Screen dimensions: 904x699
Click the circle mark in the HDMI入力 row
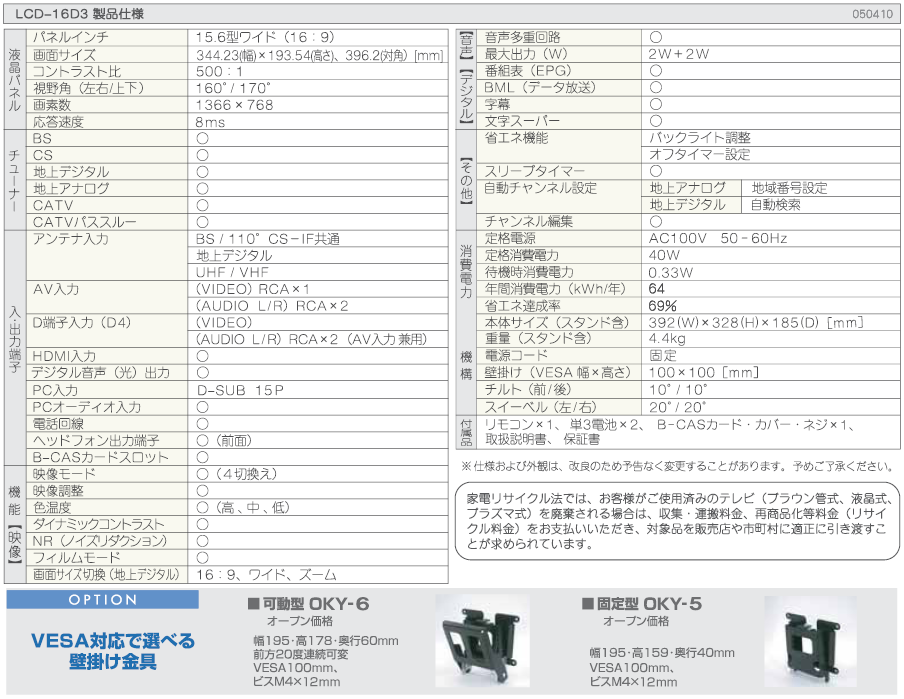202,356
